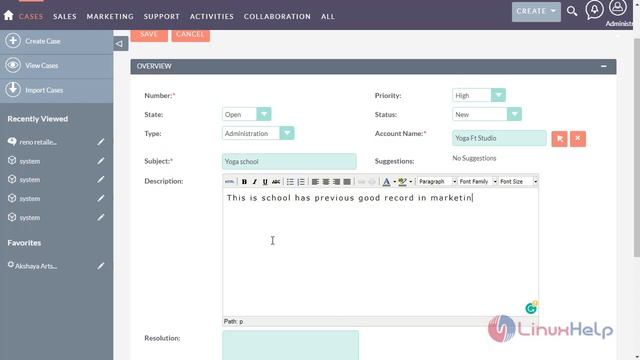Align description text left

pyautogui.click(x=315, y=182)
